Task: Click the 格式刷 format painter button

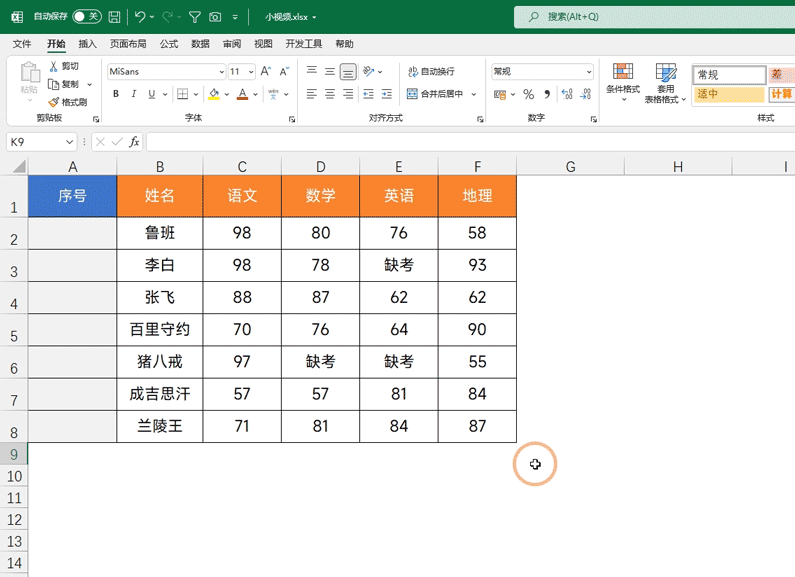Action: [x=68, y=102]
